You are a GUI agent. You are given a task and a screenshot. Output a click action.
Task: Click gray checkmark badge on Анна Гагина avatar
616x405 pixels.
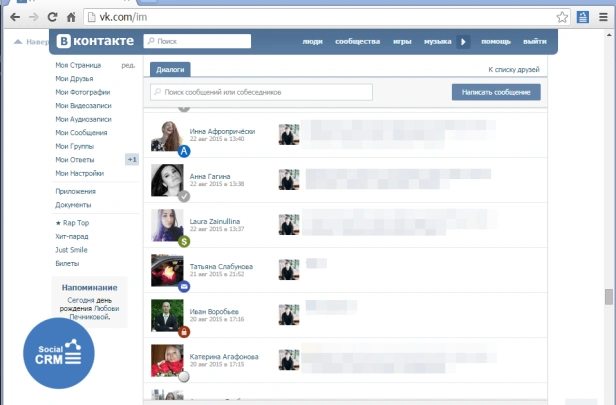[x=184, y=196]
